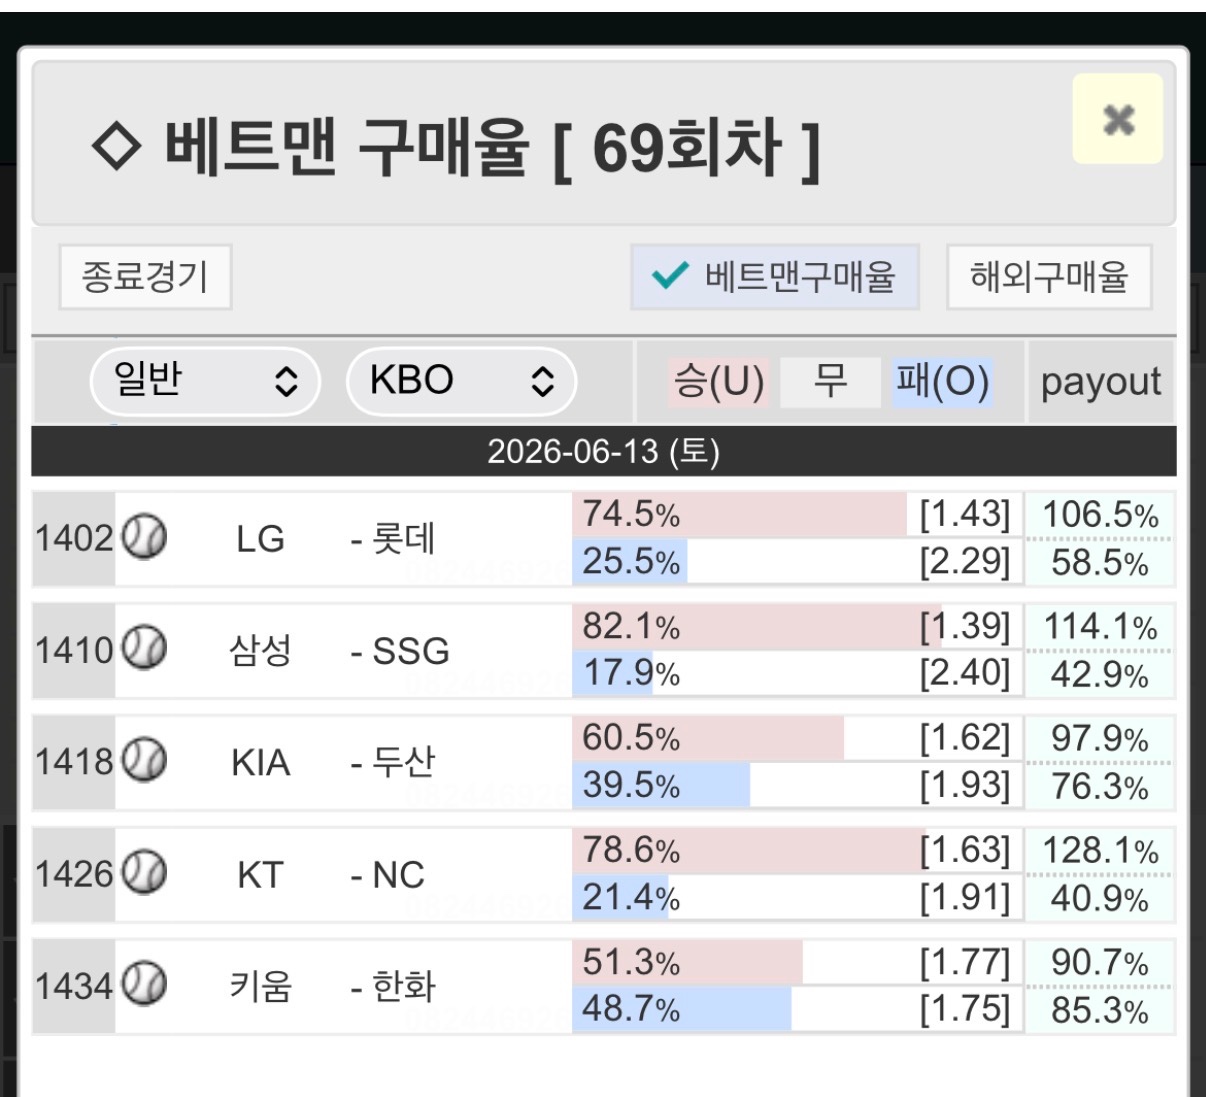Click the 40.9% payout value
Viewport: 1206px width, 1097px height.
[x=1100, y=899]
